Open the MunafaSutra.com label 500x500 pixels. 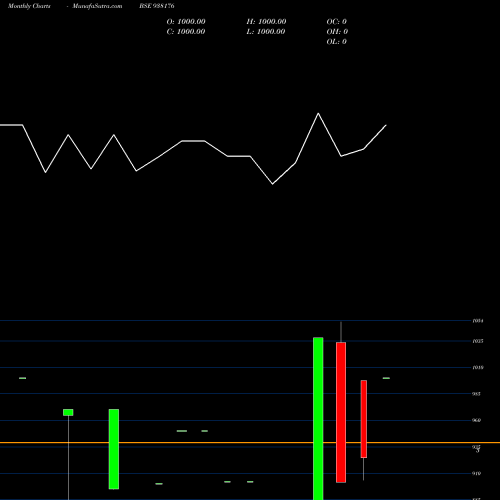97,6
